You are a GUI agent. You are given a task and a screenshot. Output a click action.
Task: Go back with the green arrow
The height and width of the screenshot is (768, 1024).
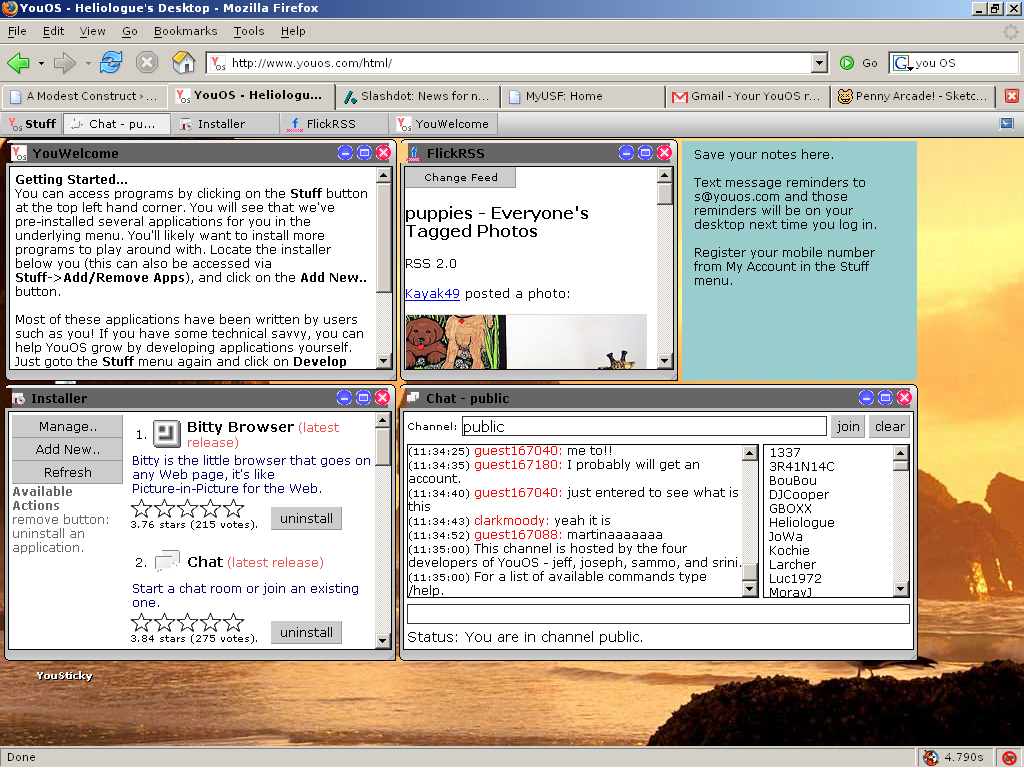(x=18, y=63)
